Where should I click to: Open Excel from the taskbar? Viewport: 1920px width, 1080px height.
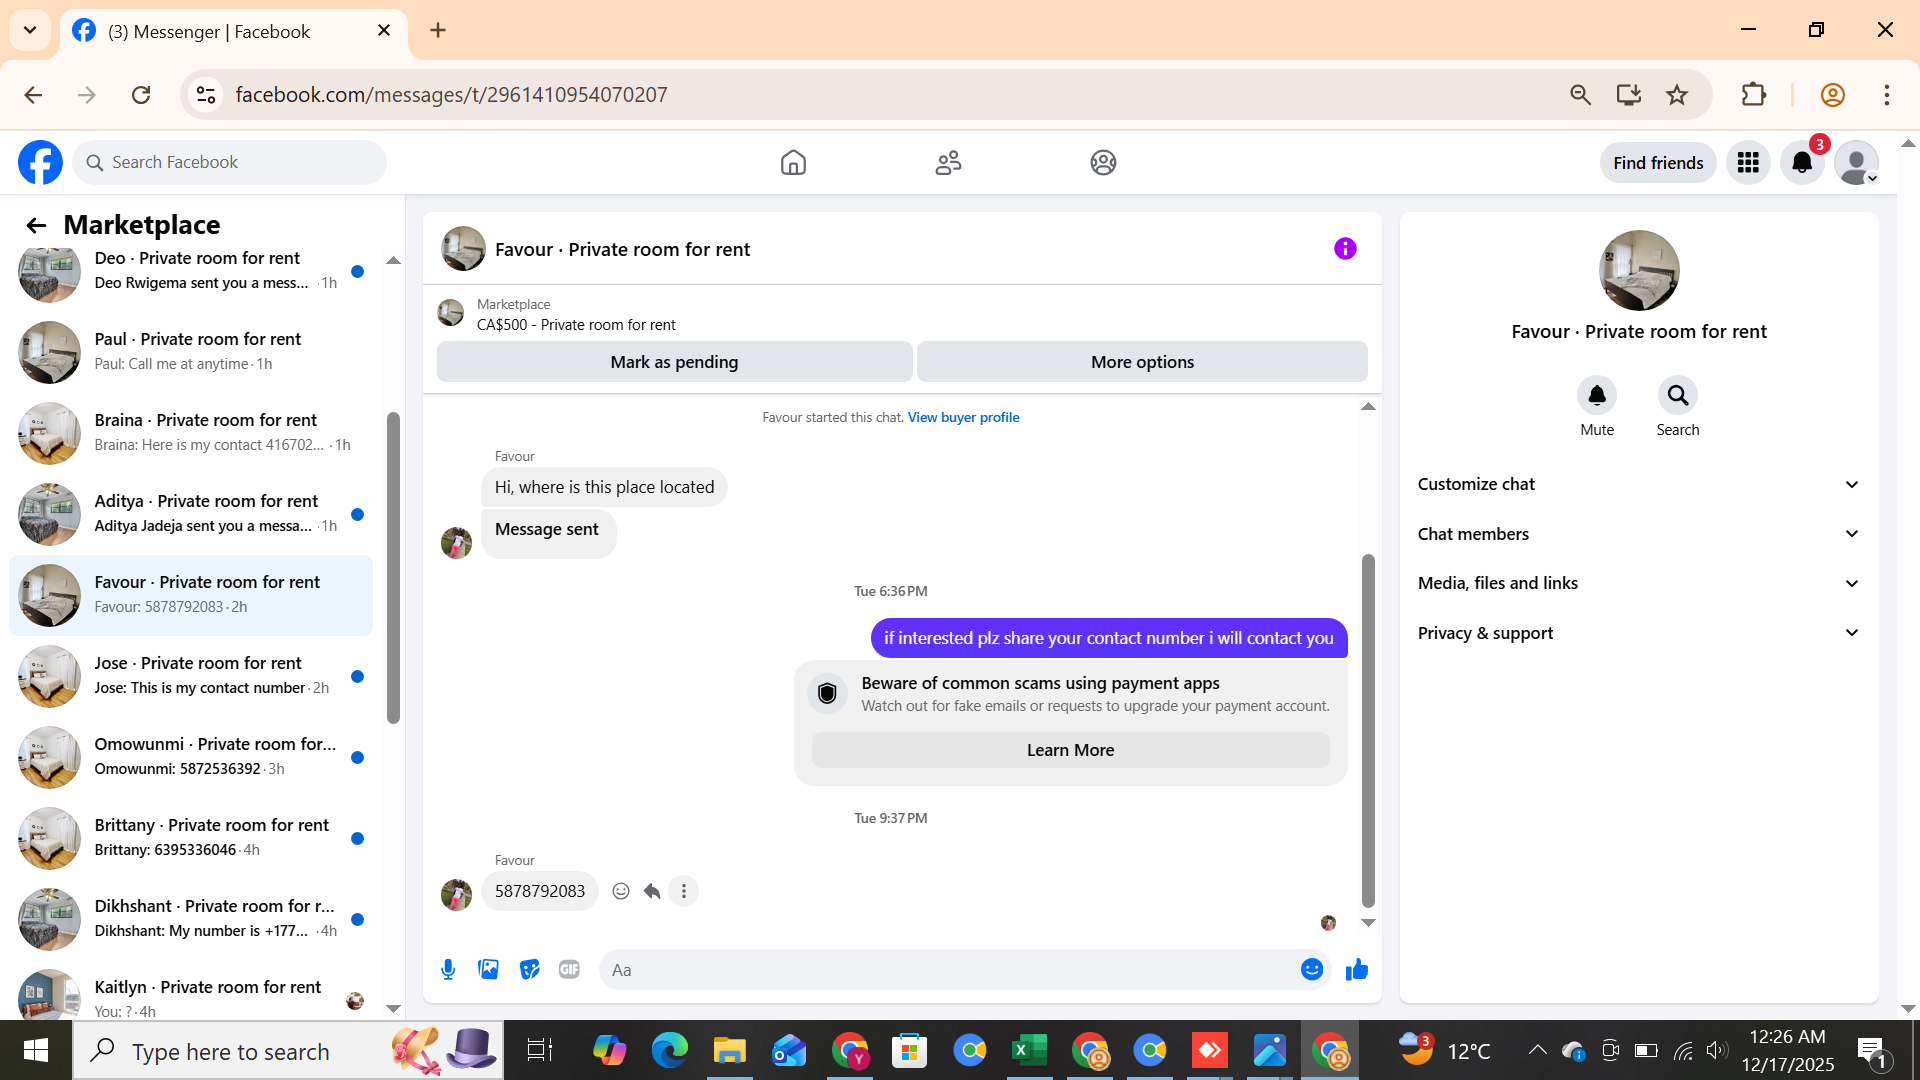pos(1029,1050)
